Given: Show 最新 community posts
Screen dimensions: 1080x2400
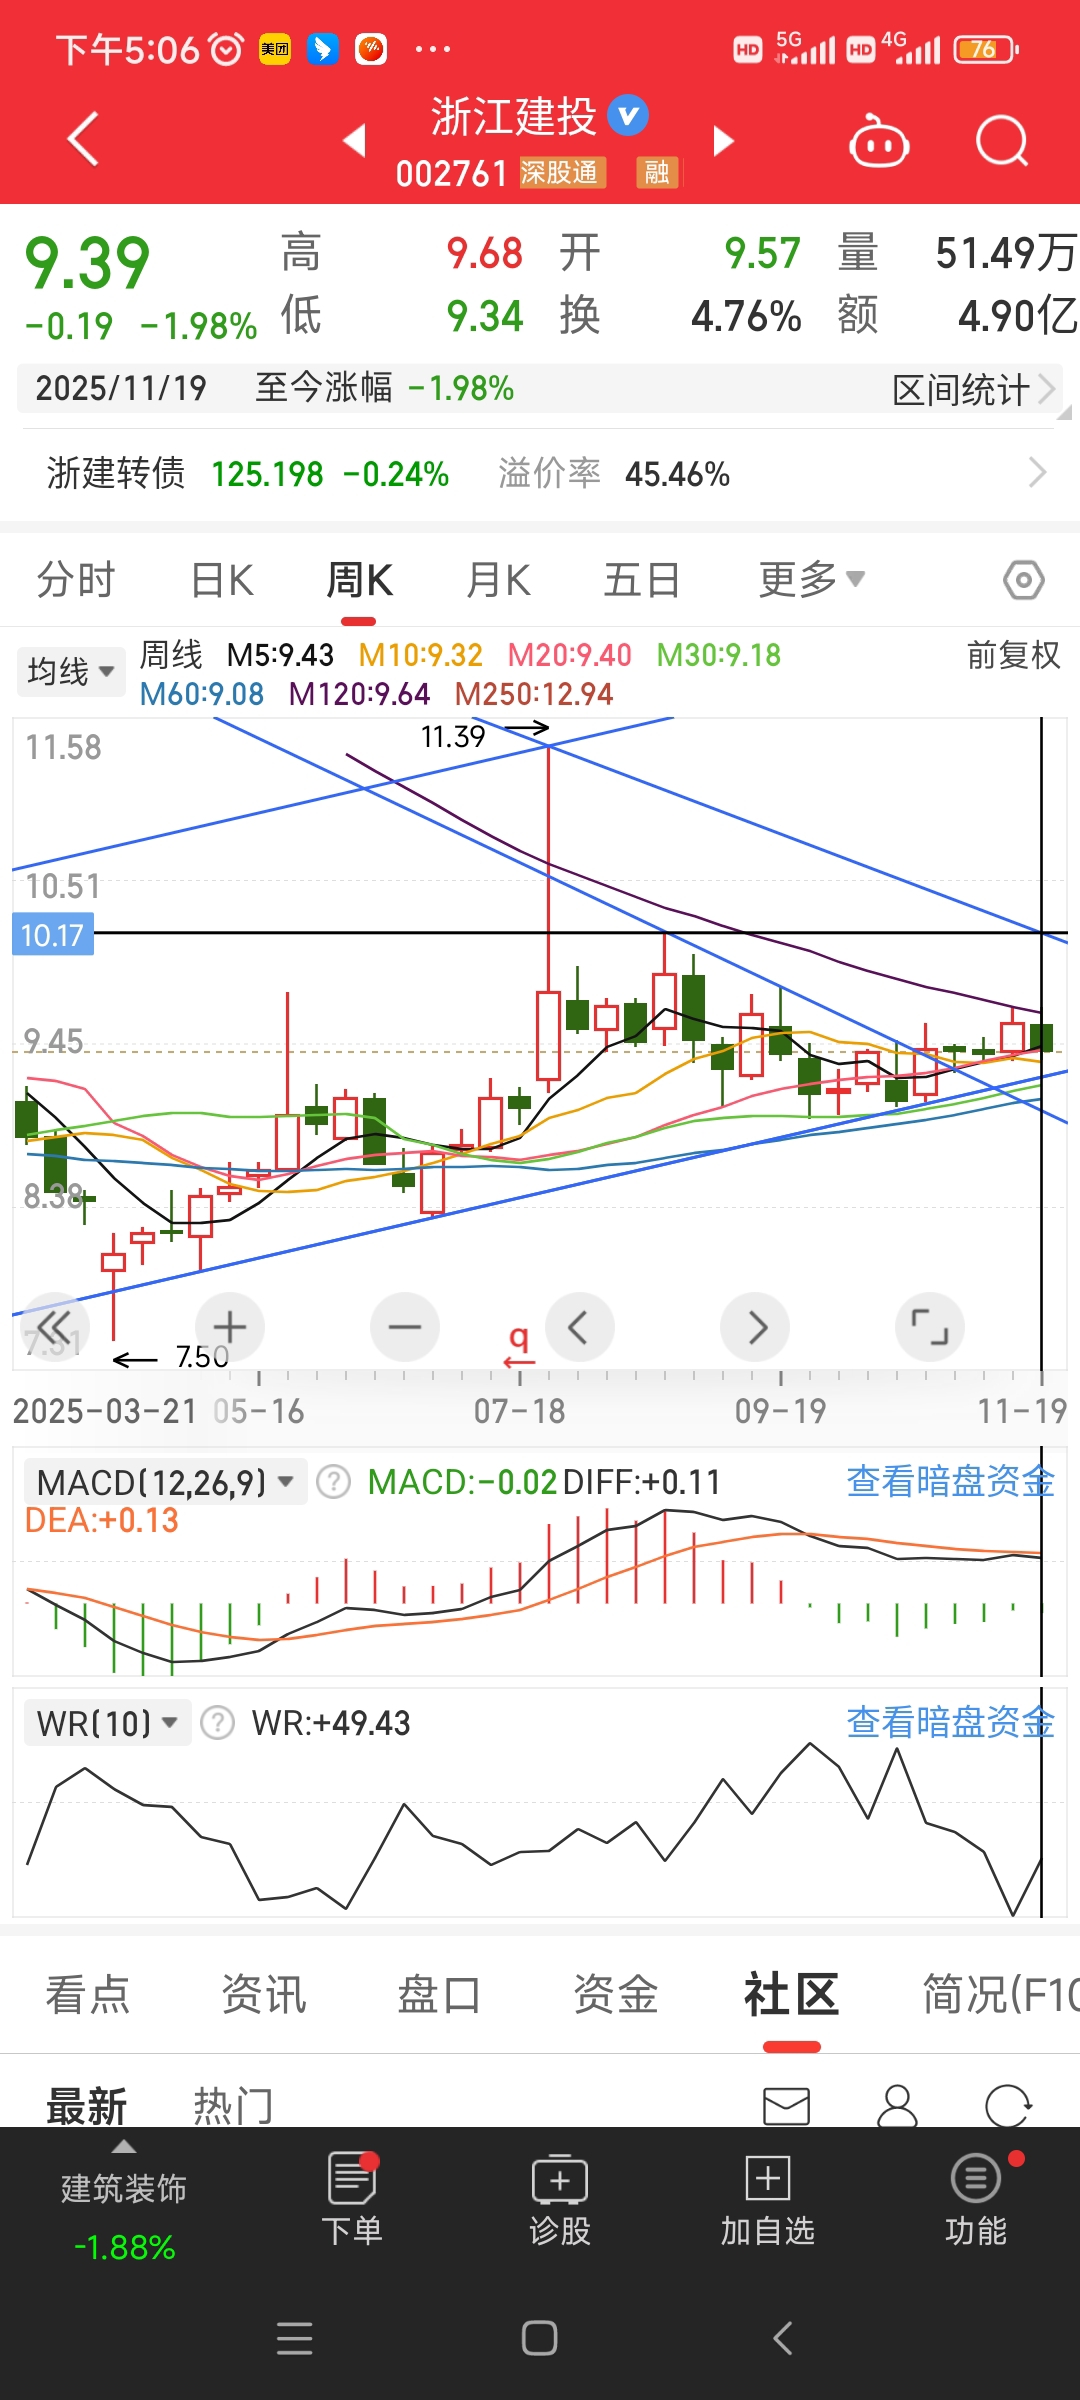Looking at the screenshot, I should point(86,2106).
